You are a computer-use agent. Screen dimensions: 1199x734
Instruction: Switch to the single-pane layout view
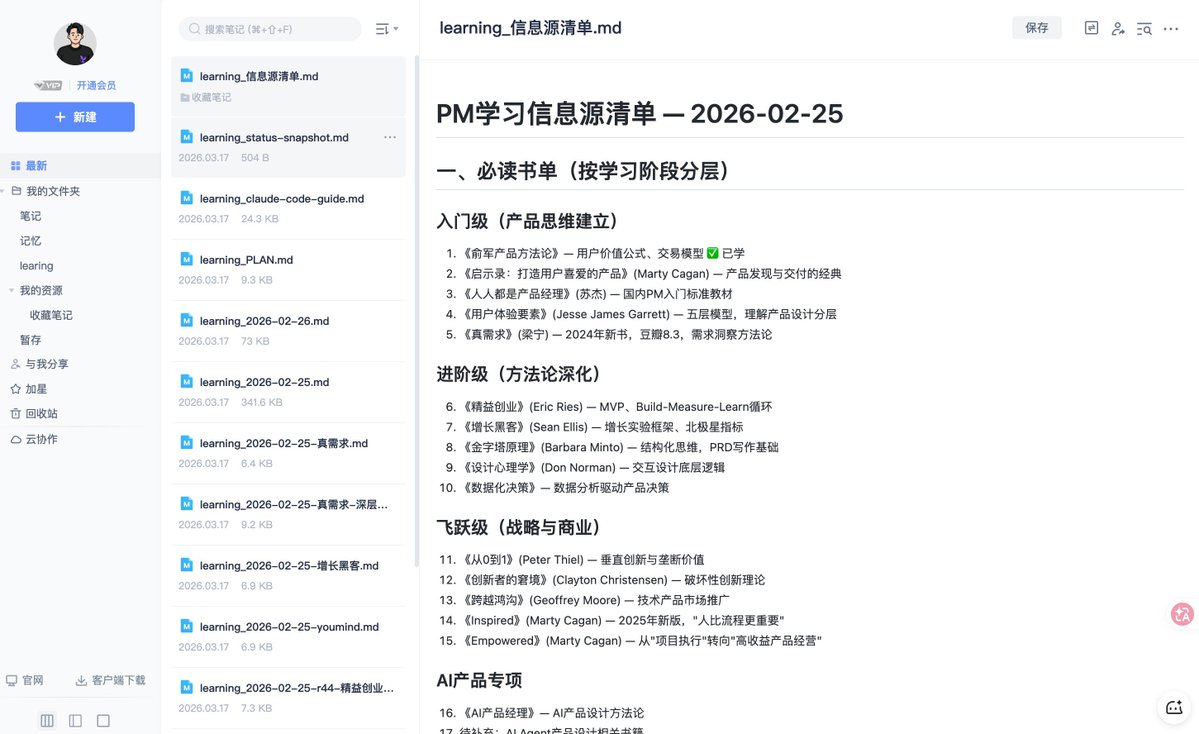103,720
